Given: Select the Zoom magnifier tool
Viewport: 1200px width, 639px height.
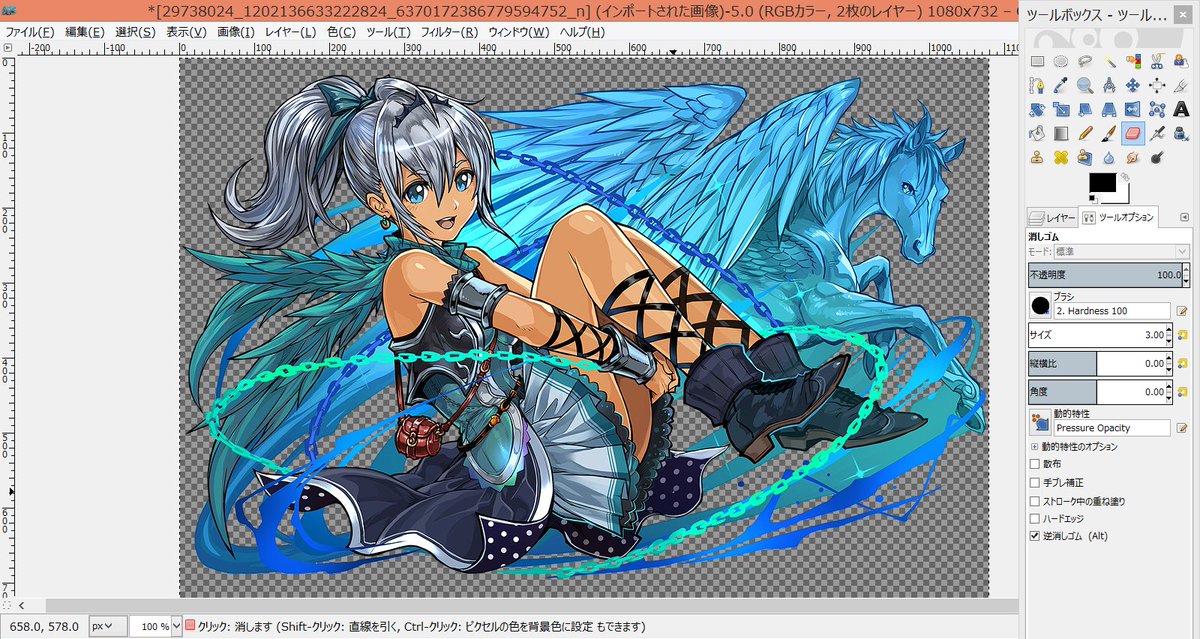Looking at the screenshot, I should click(1085, 85).
